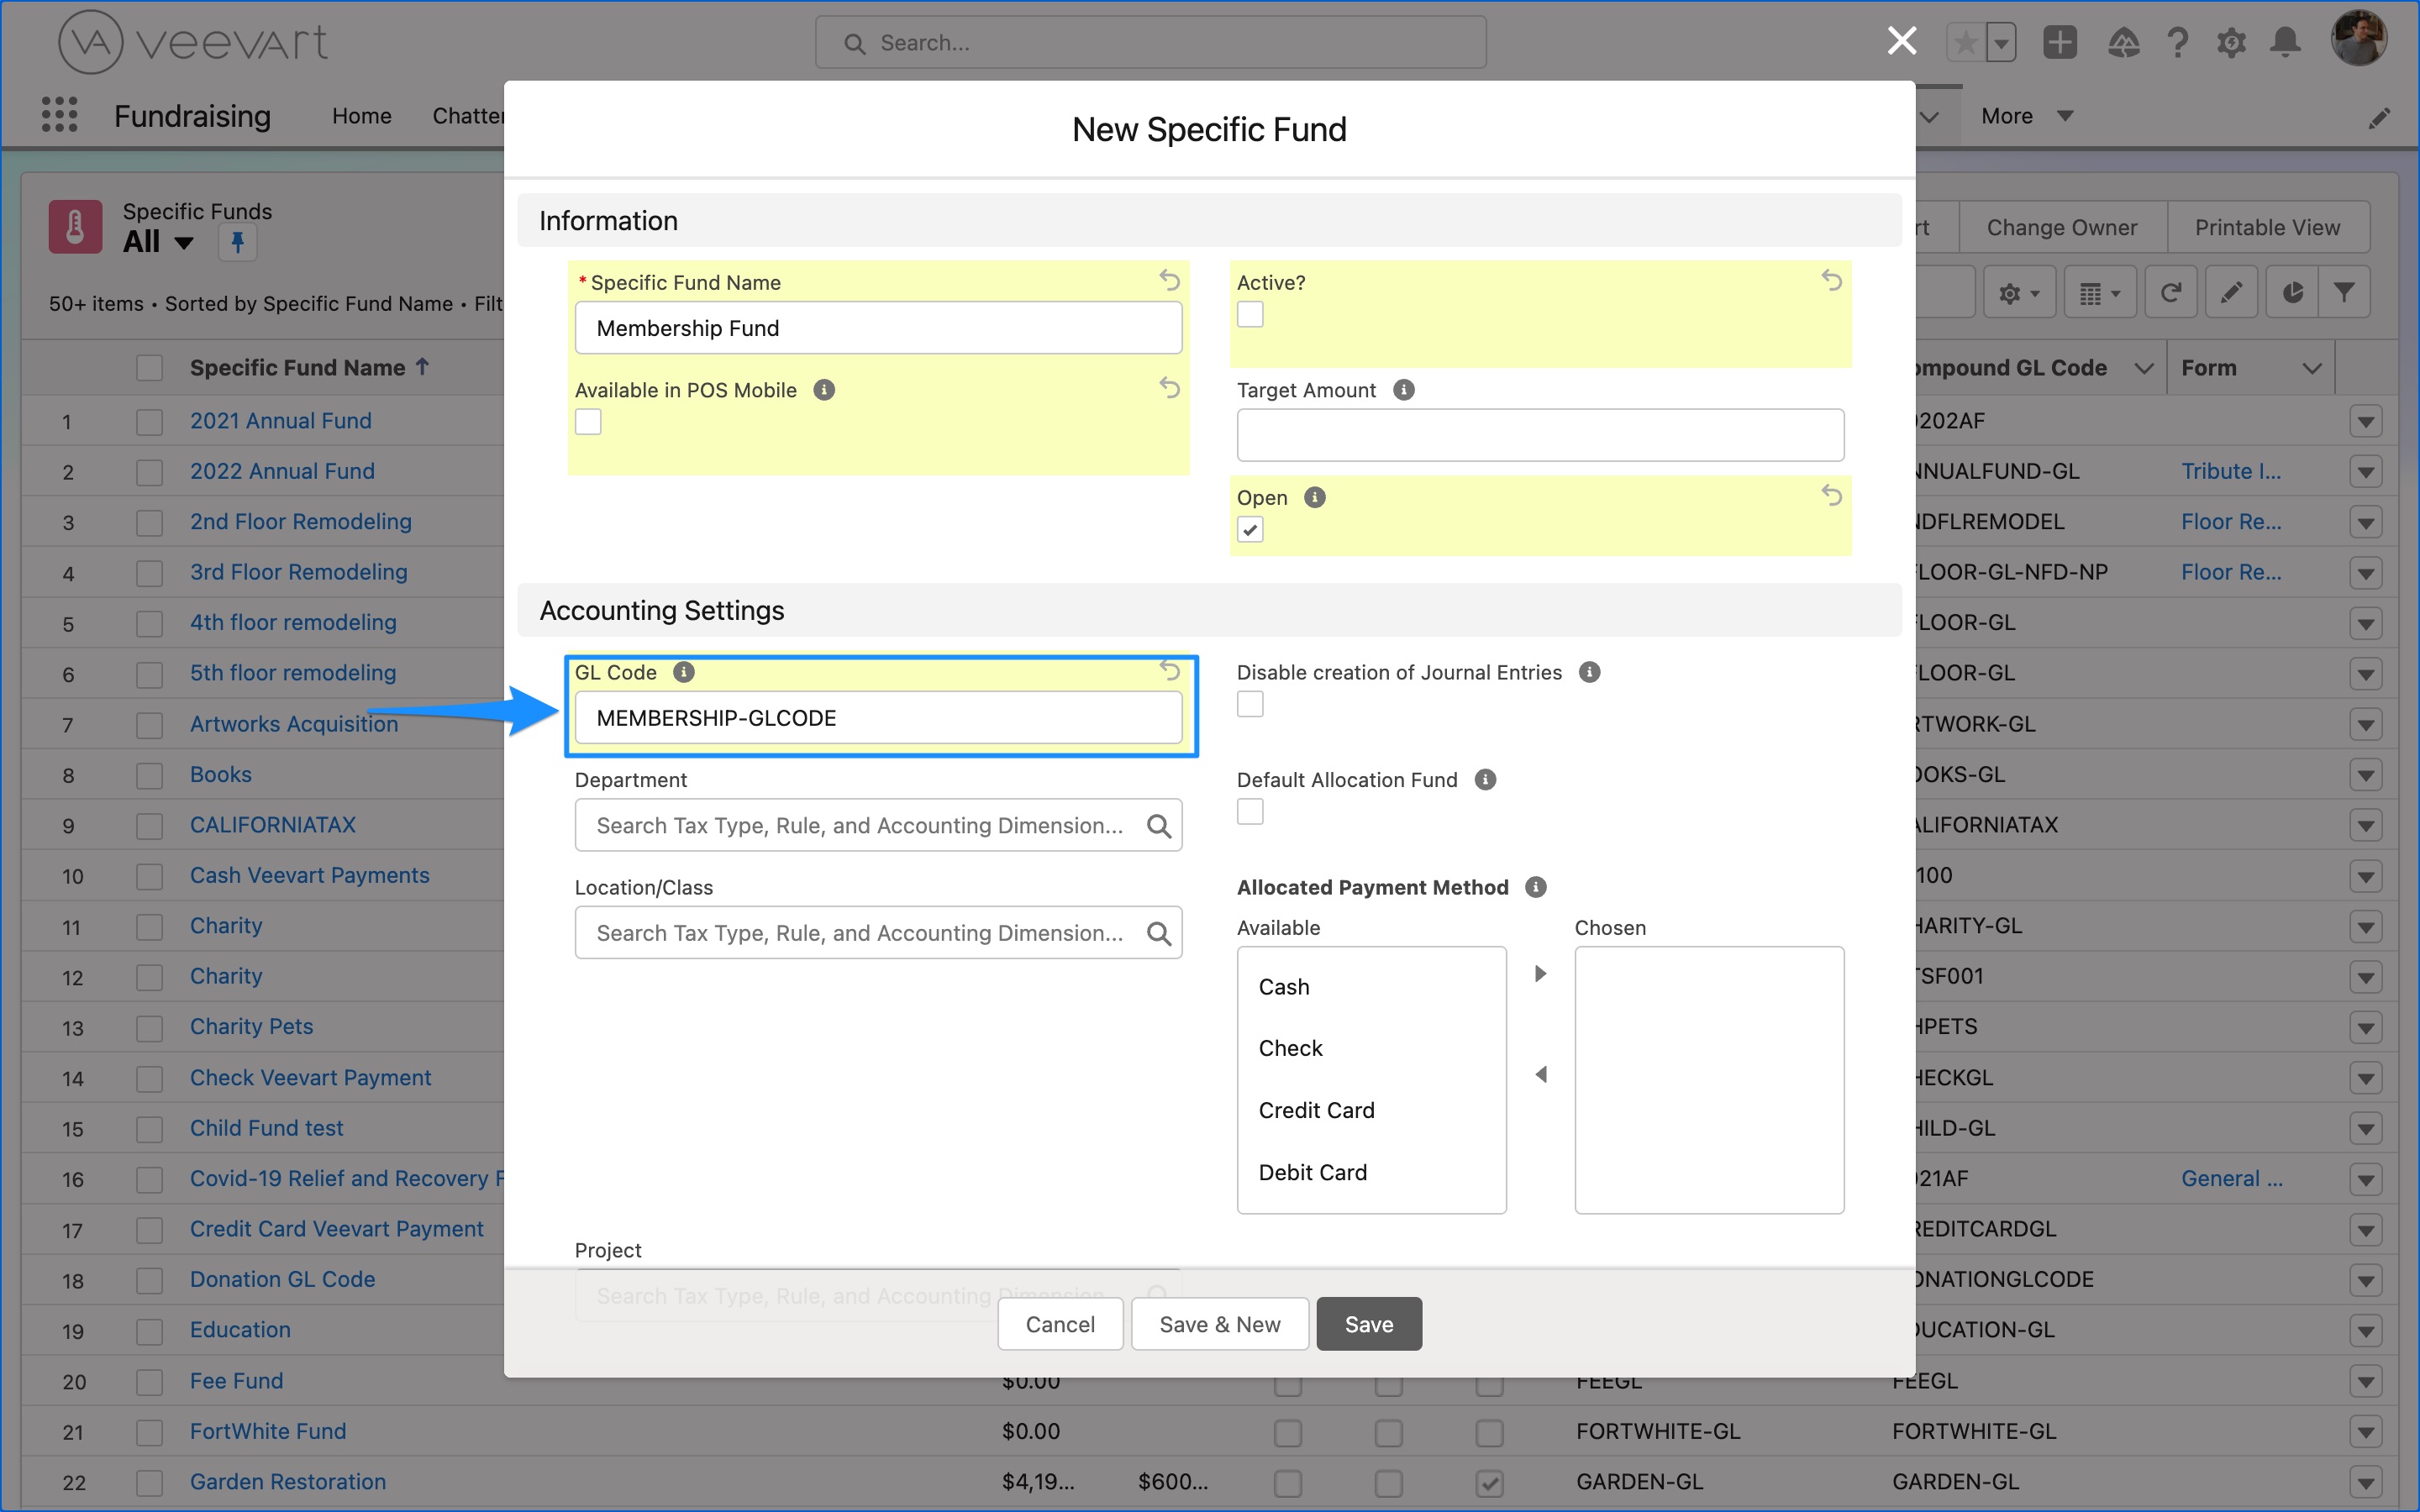
Task: Open the filter panel icon
Action: click(2344, 291)
